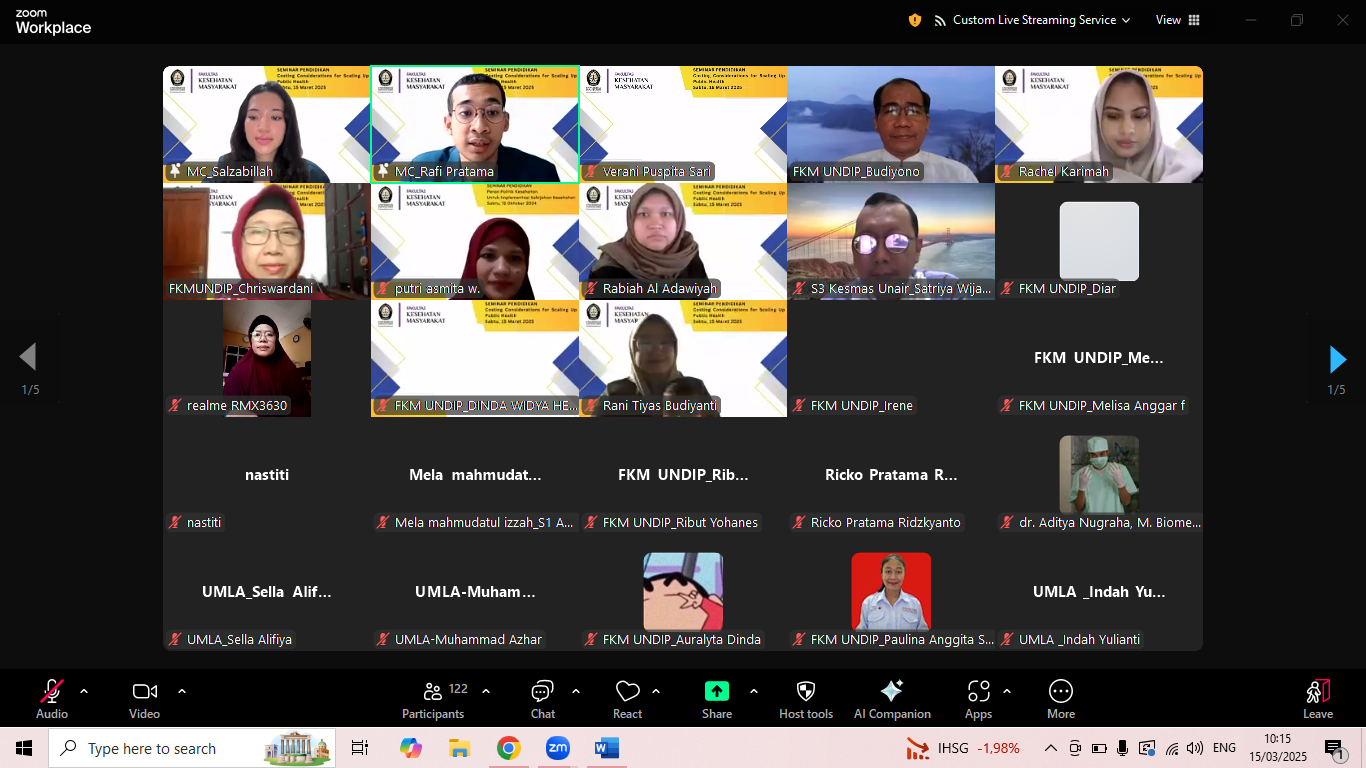Image resolution: width=1366 pixels, height=768 pixels.
Task: Open the Apps icon in toolbar
Action: click(x=978, y=692)
